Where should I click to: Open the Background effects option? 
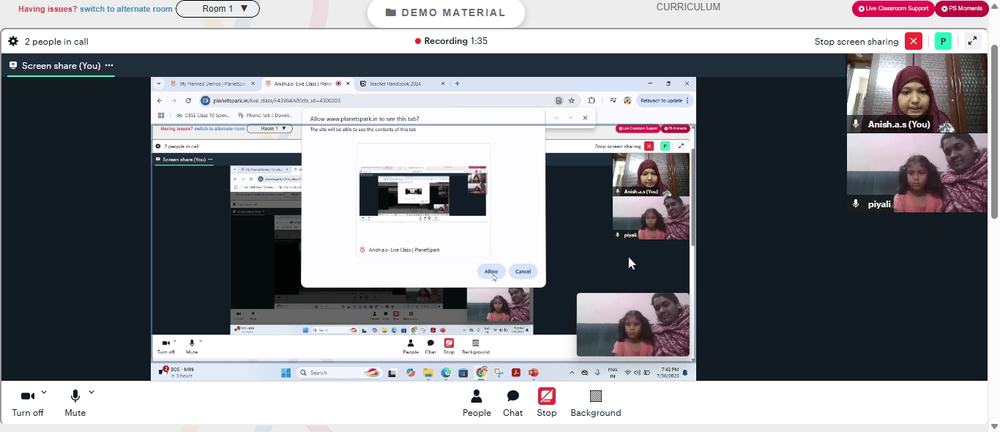pyautogui.click(x=596, y=403)
